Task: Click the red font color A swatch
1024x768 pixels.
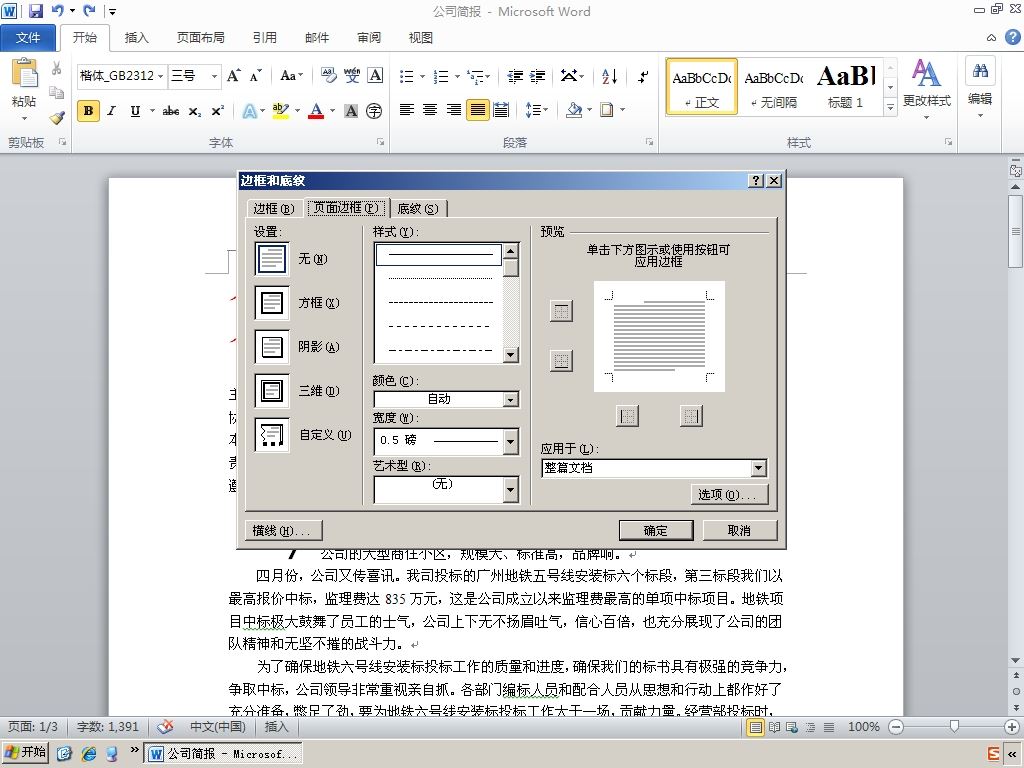Action: pyautogui.click(x=316, y=111)
